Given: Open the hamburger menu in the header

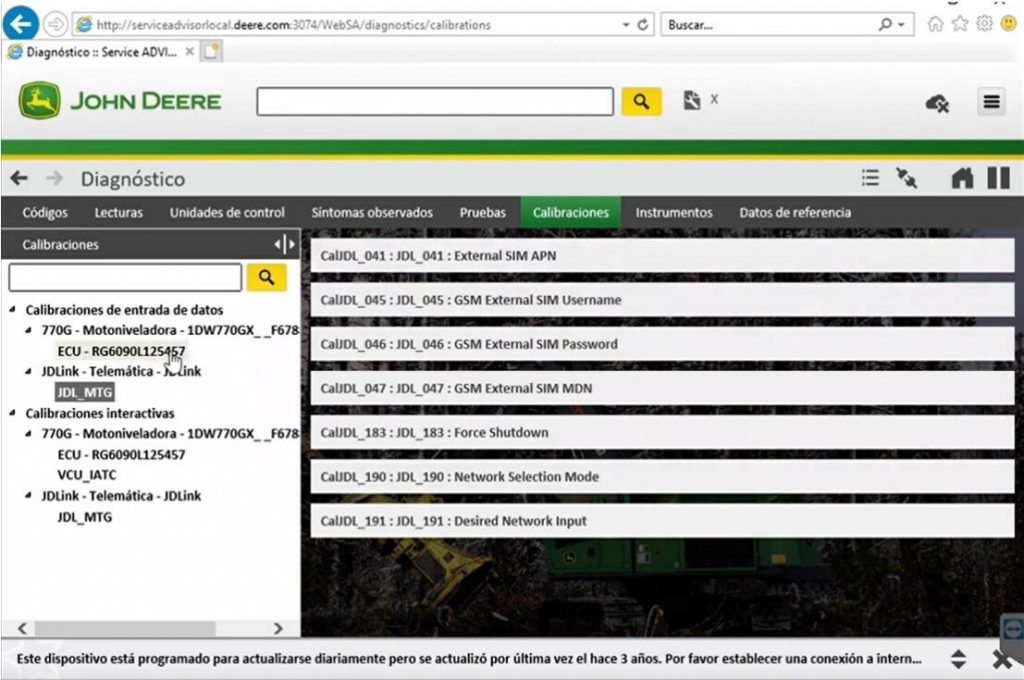Looking at the screenshot, I should click(990, 101).
